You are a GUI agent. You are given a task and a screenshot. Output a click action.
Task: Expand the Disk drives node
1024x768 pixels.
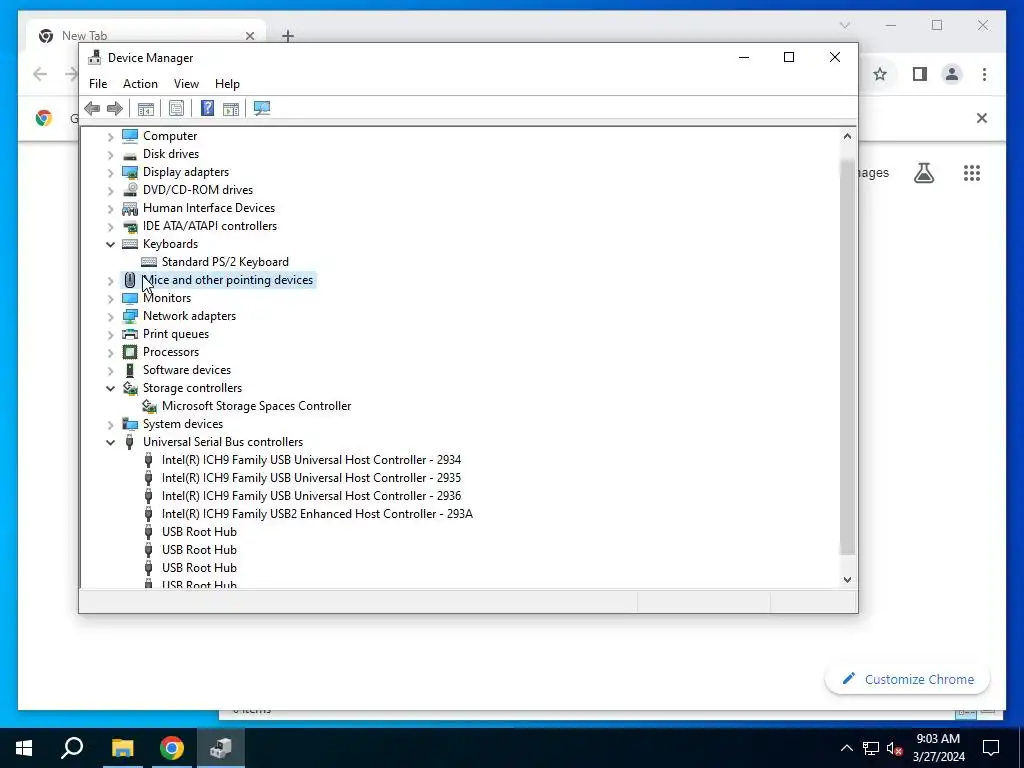pyautogui.click(x=110, y=155)
